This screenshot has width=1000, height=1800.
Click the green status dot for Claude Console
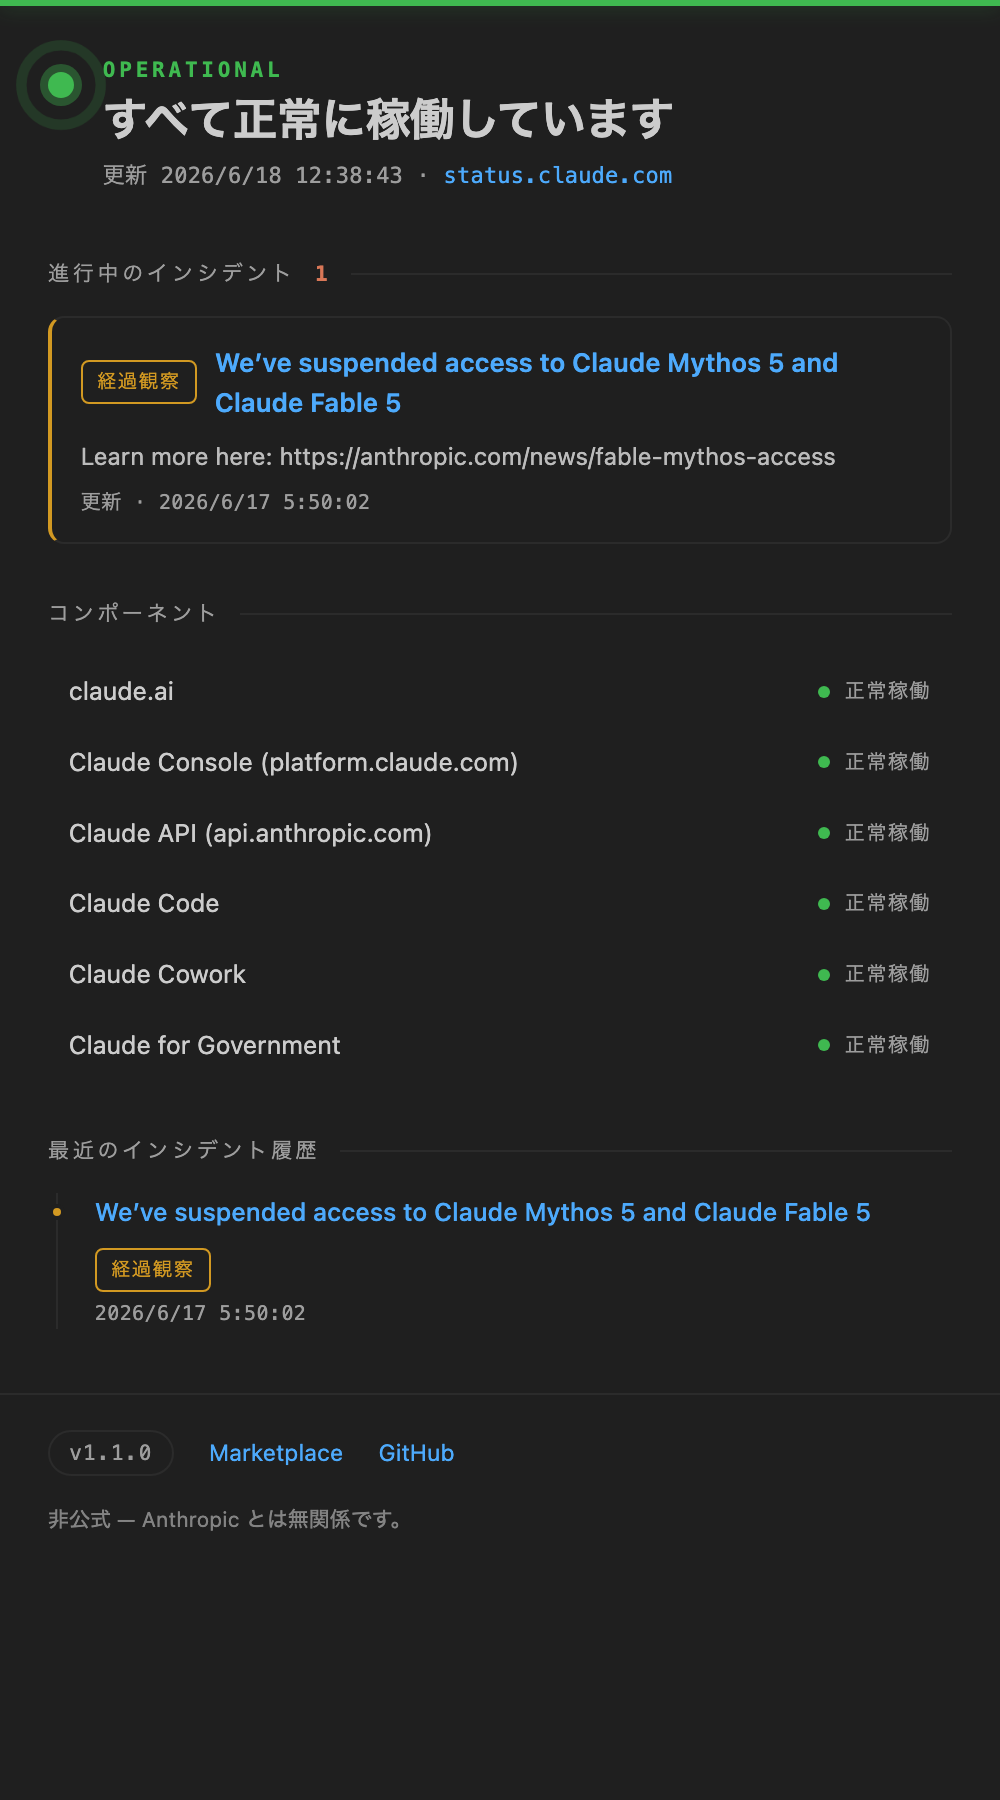pyautogui.click(x=824, y=762)
